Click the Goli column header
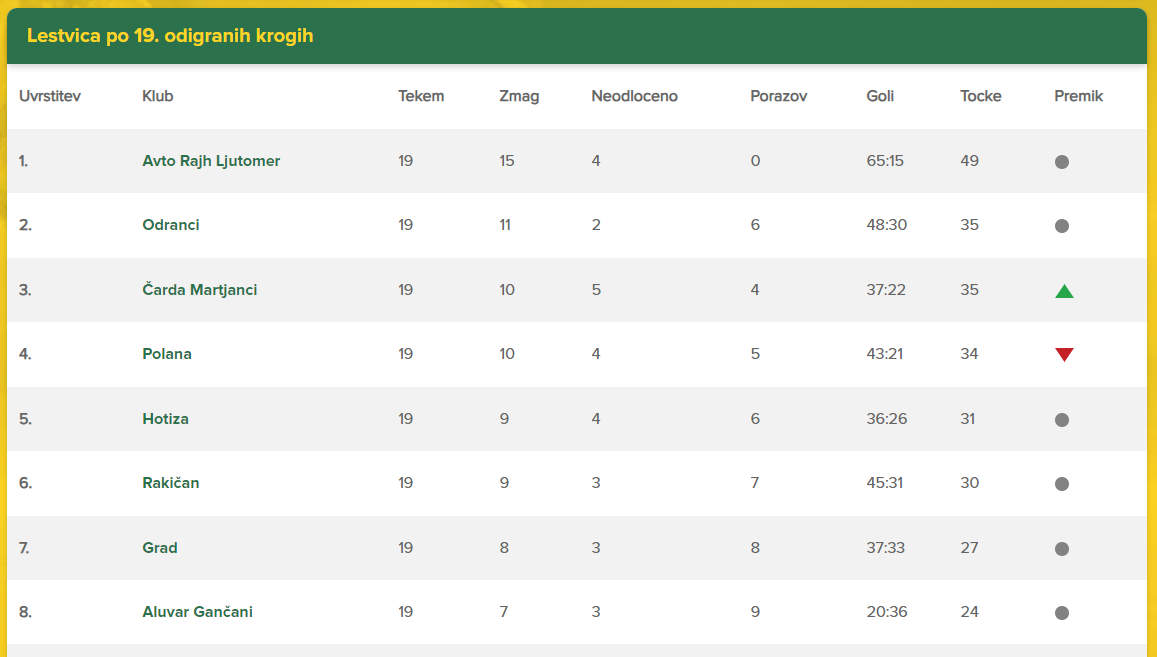 point(880,96)
